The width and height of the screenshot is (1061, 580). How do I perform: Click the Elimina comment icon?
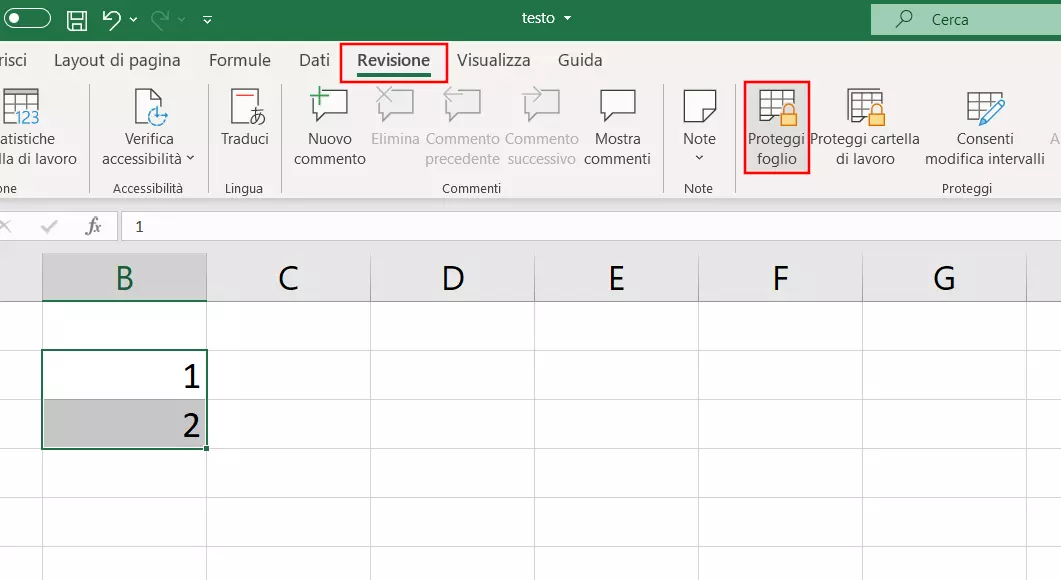tap(394, 106)
